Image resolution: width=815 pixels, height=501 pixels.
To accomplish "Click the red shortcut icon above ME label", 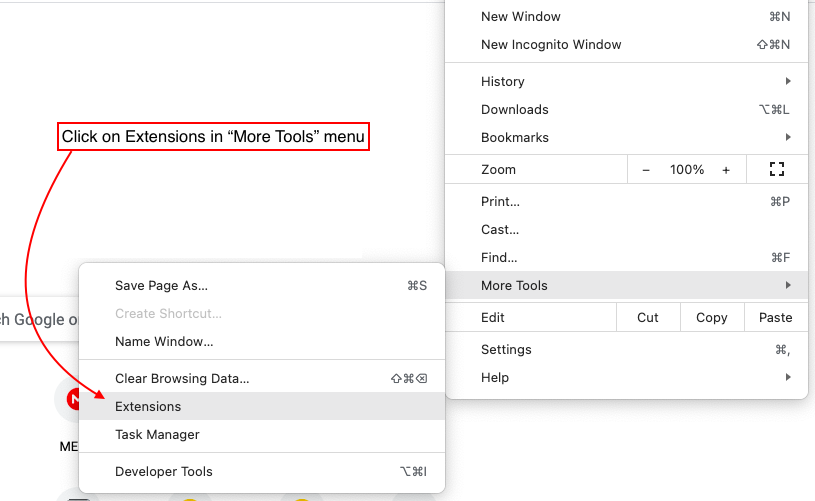I will 71,400.
